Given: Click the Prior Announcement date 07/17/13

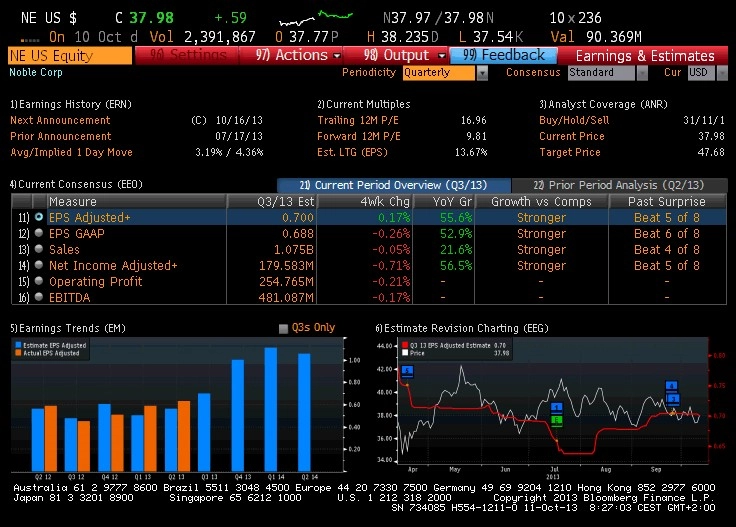Looking at the screenshot, I should (x=239, y=136).
